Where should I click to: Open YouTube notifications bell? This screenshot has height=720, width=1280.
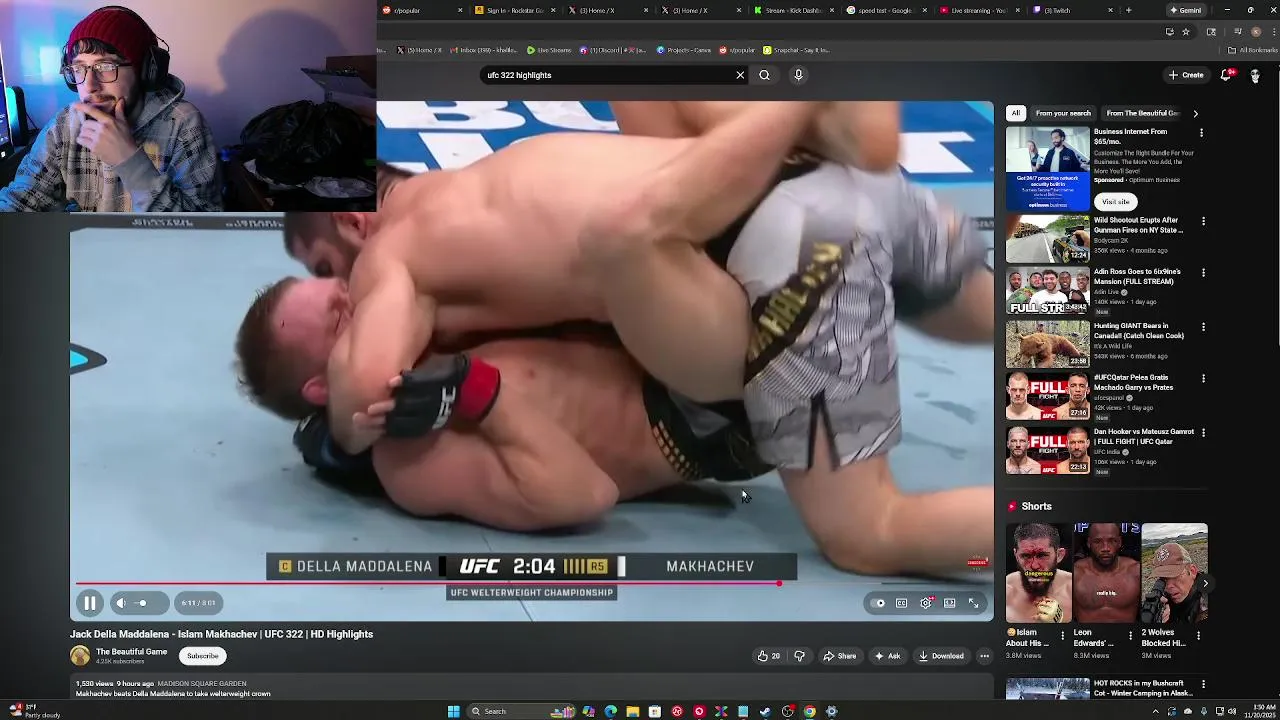click(1227, 75)
